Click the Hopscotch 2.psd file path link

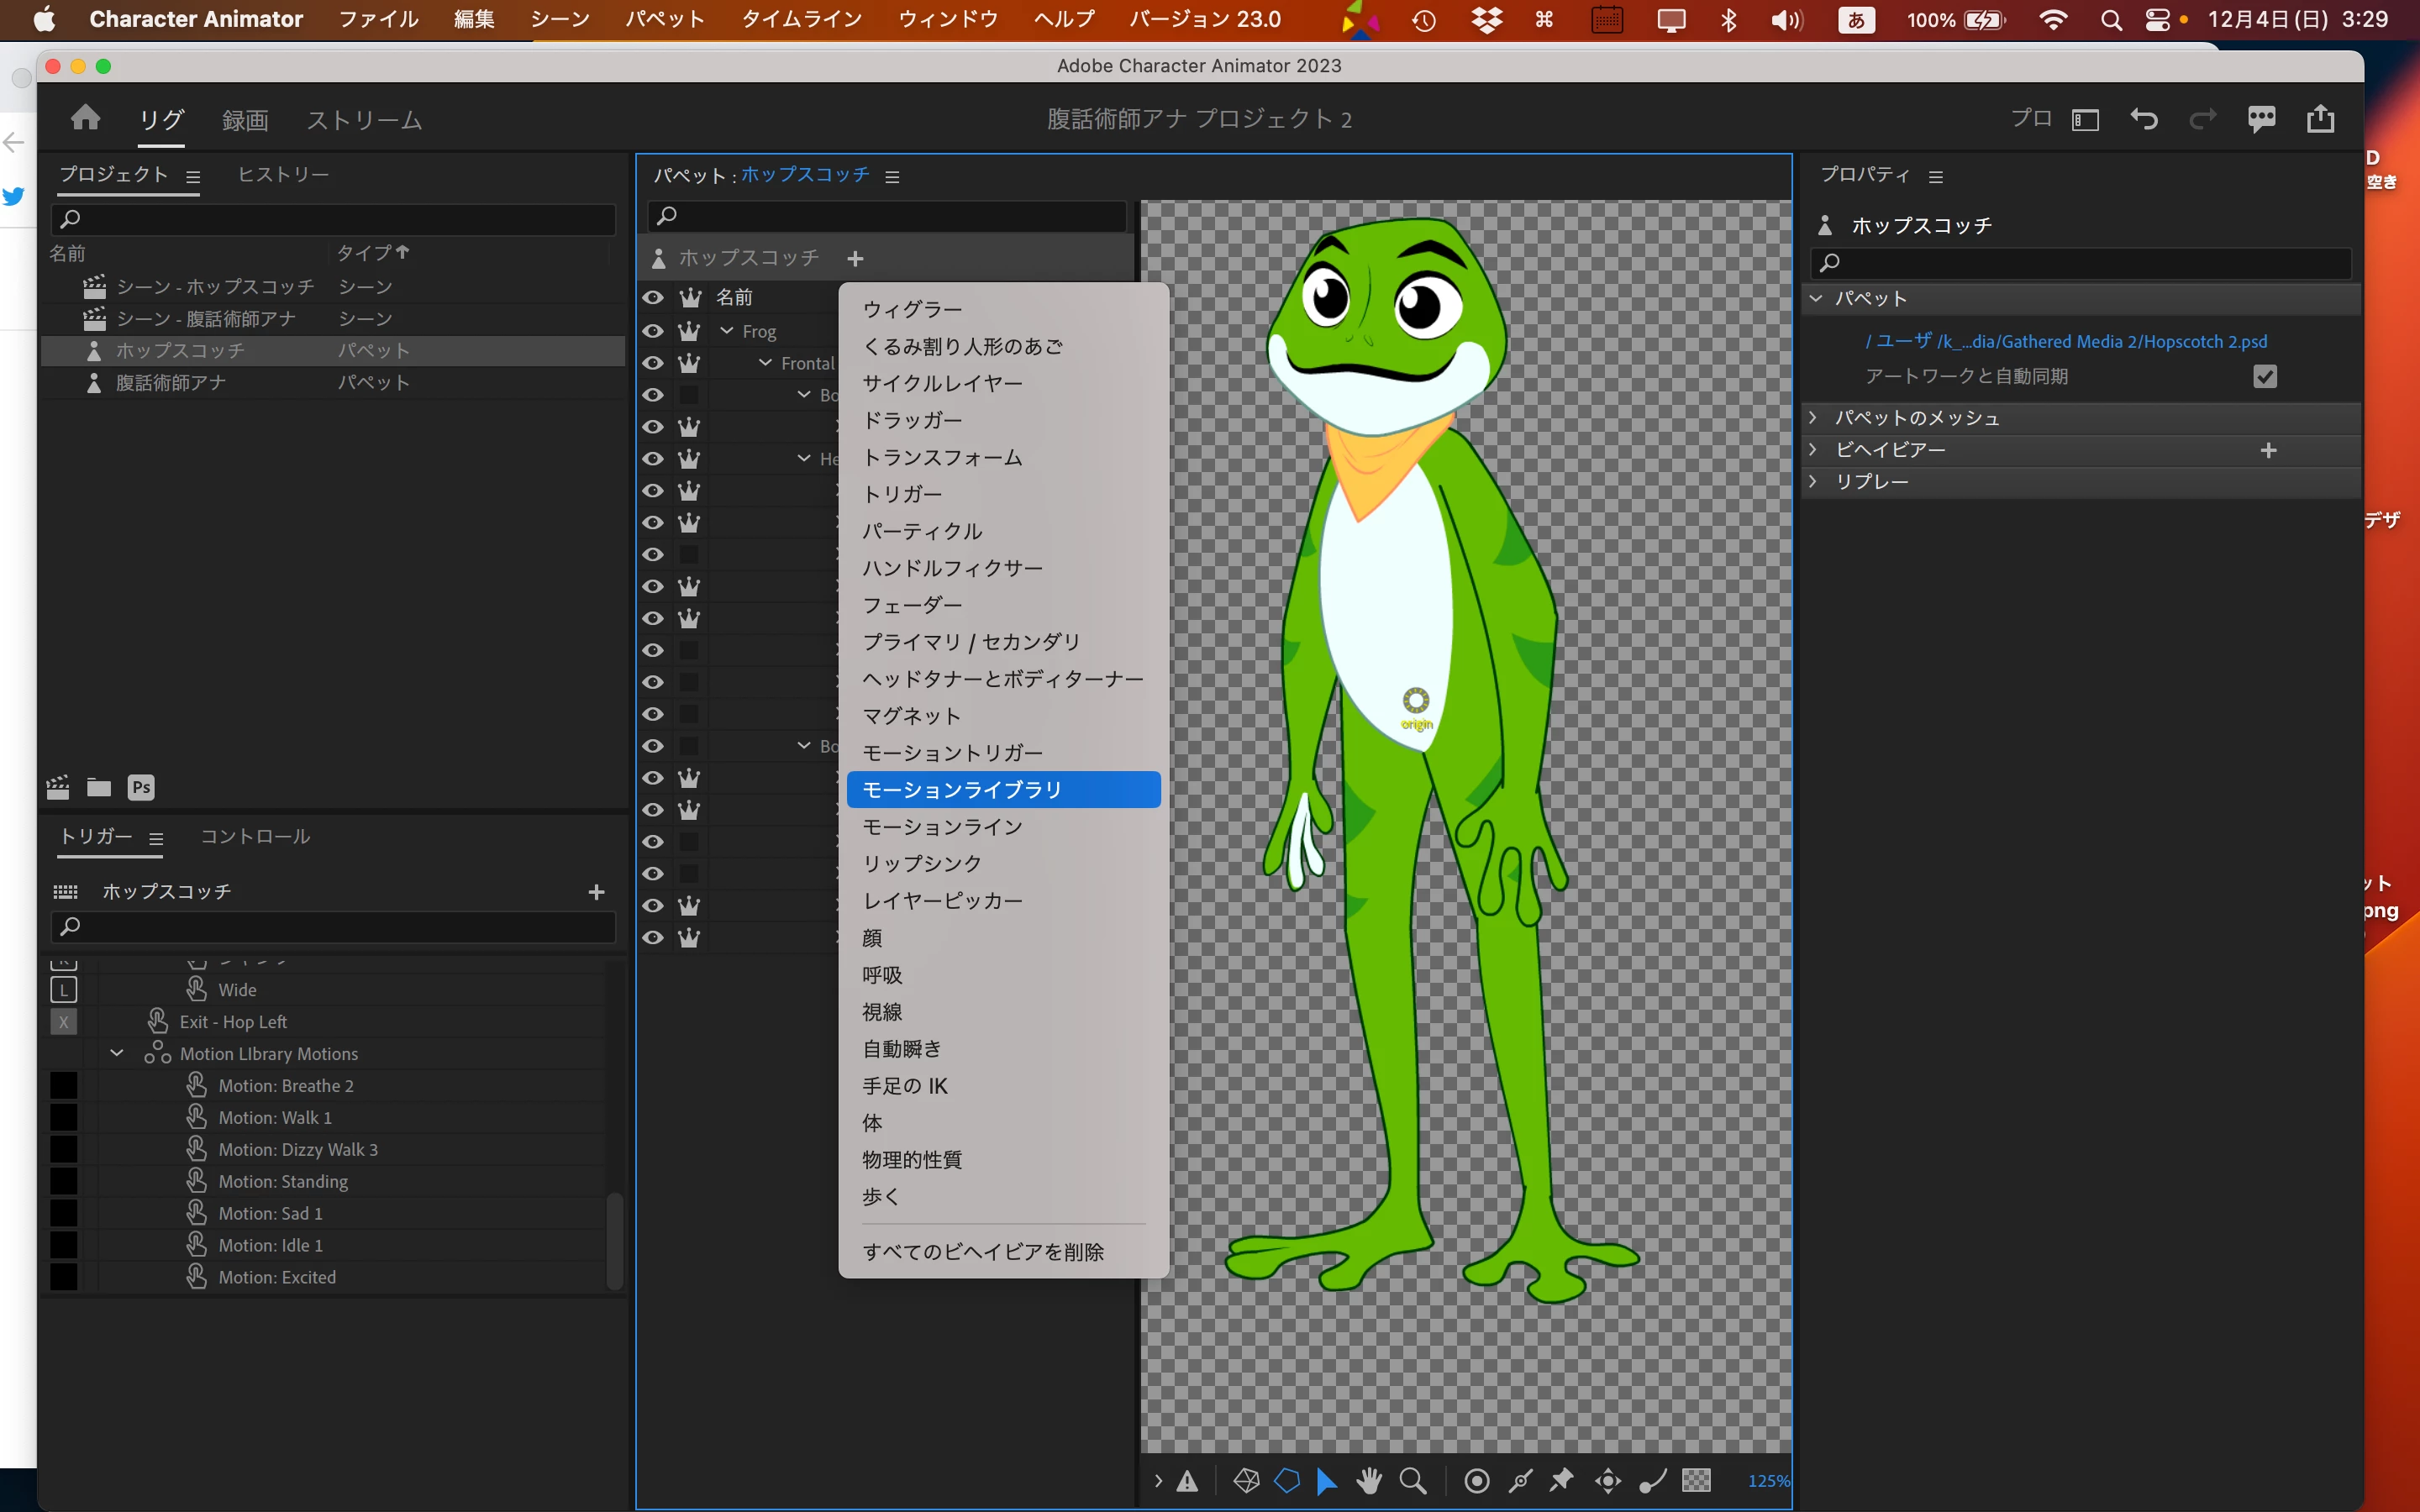coord(2066,341)
